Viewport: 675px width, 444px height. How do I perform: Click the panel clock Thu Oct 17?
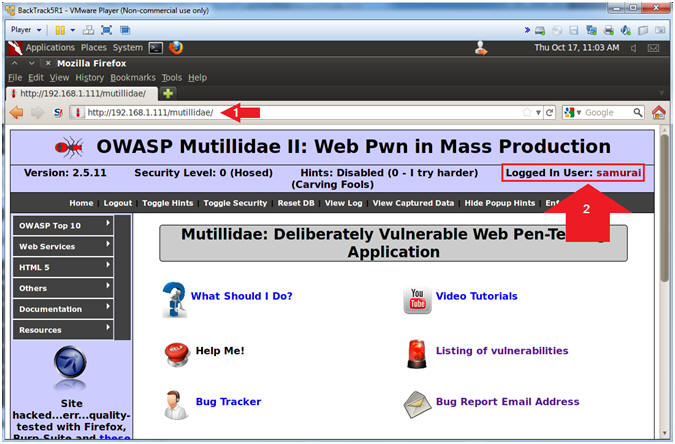tap(577, 48)
